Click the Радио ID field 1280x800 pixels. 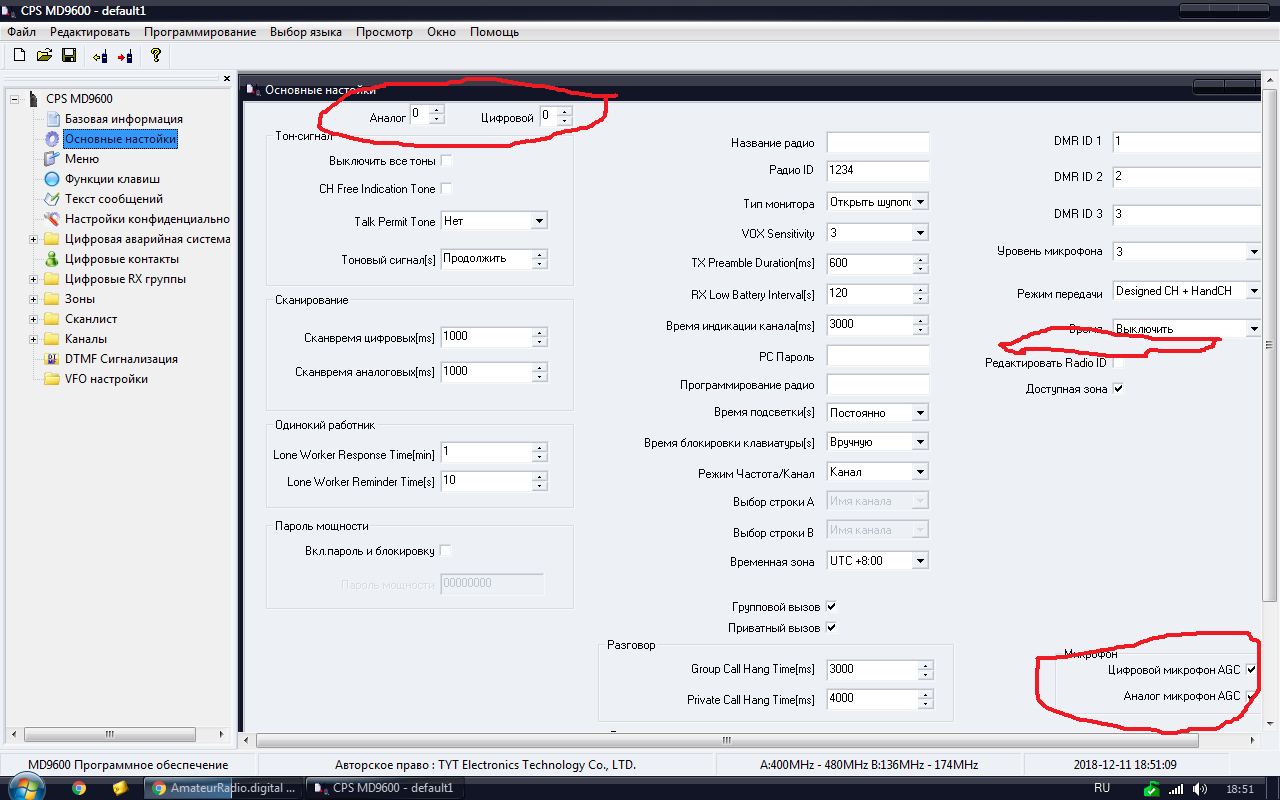[878, 171]
